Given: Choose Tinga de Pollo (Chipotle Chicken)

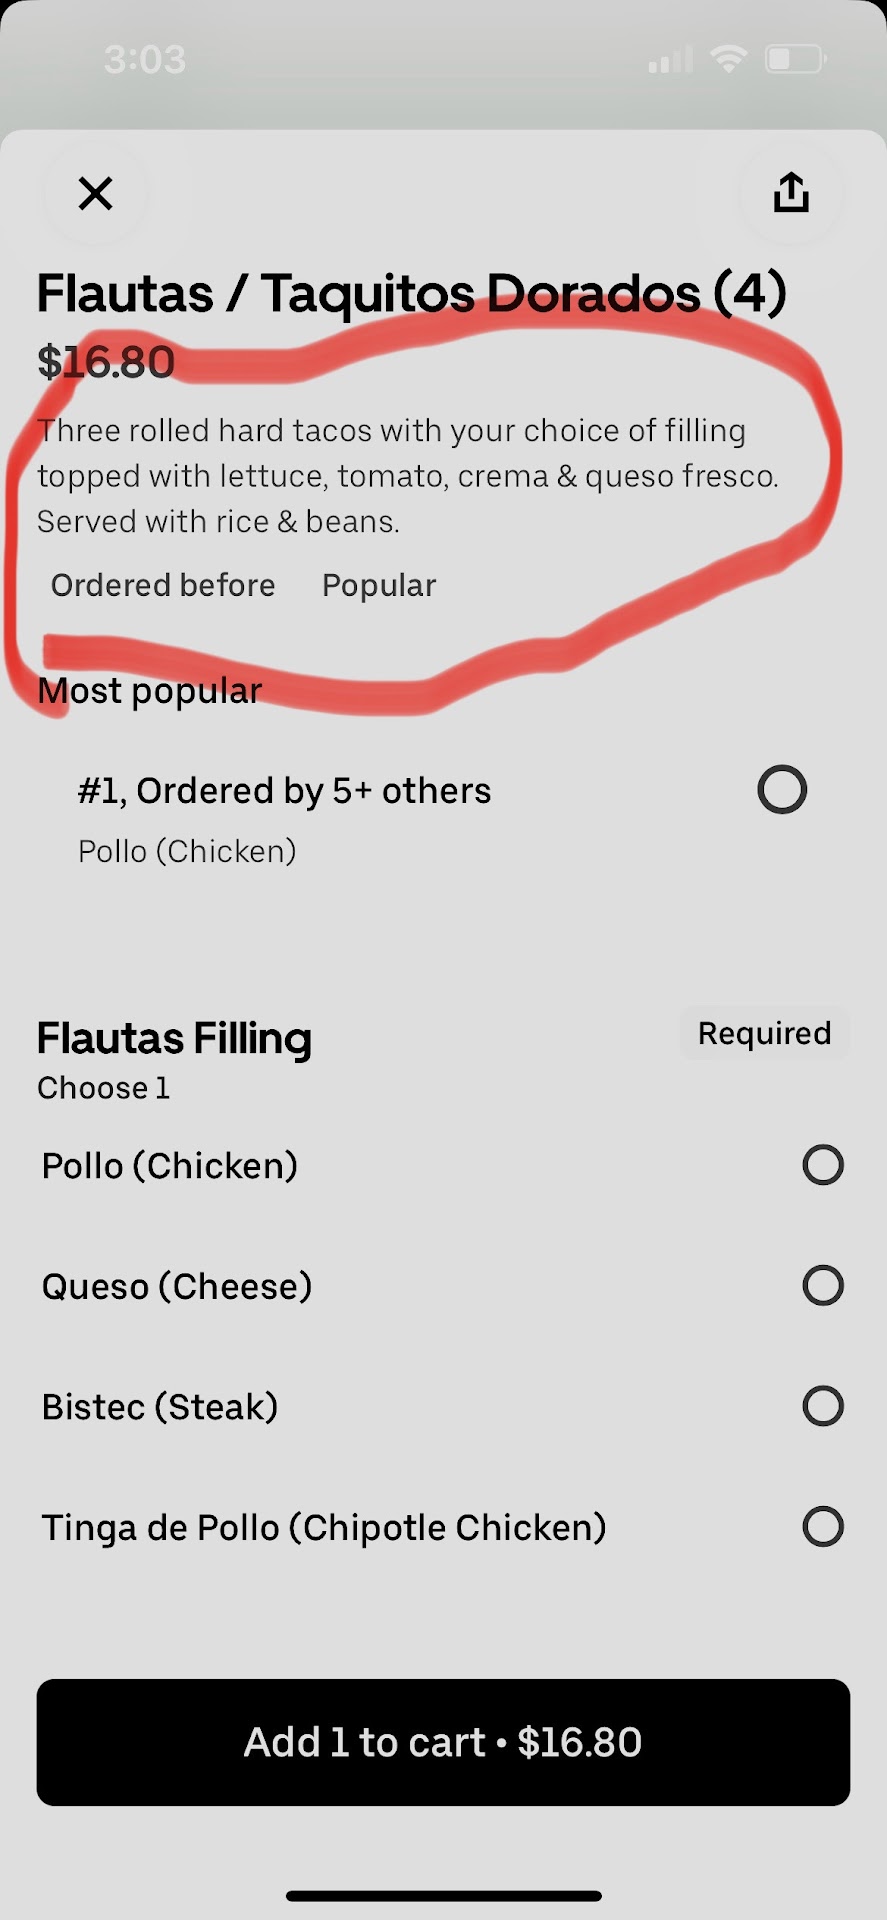Looking at the screenshot, I should (822, 1527).
